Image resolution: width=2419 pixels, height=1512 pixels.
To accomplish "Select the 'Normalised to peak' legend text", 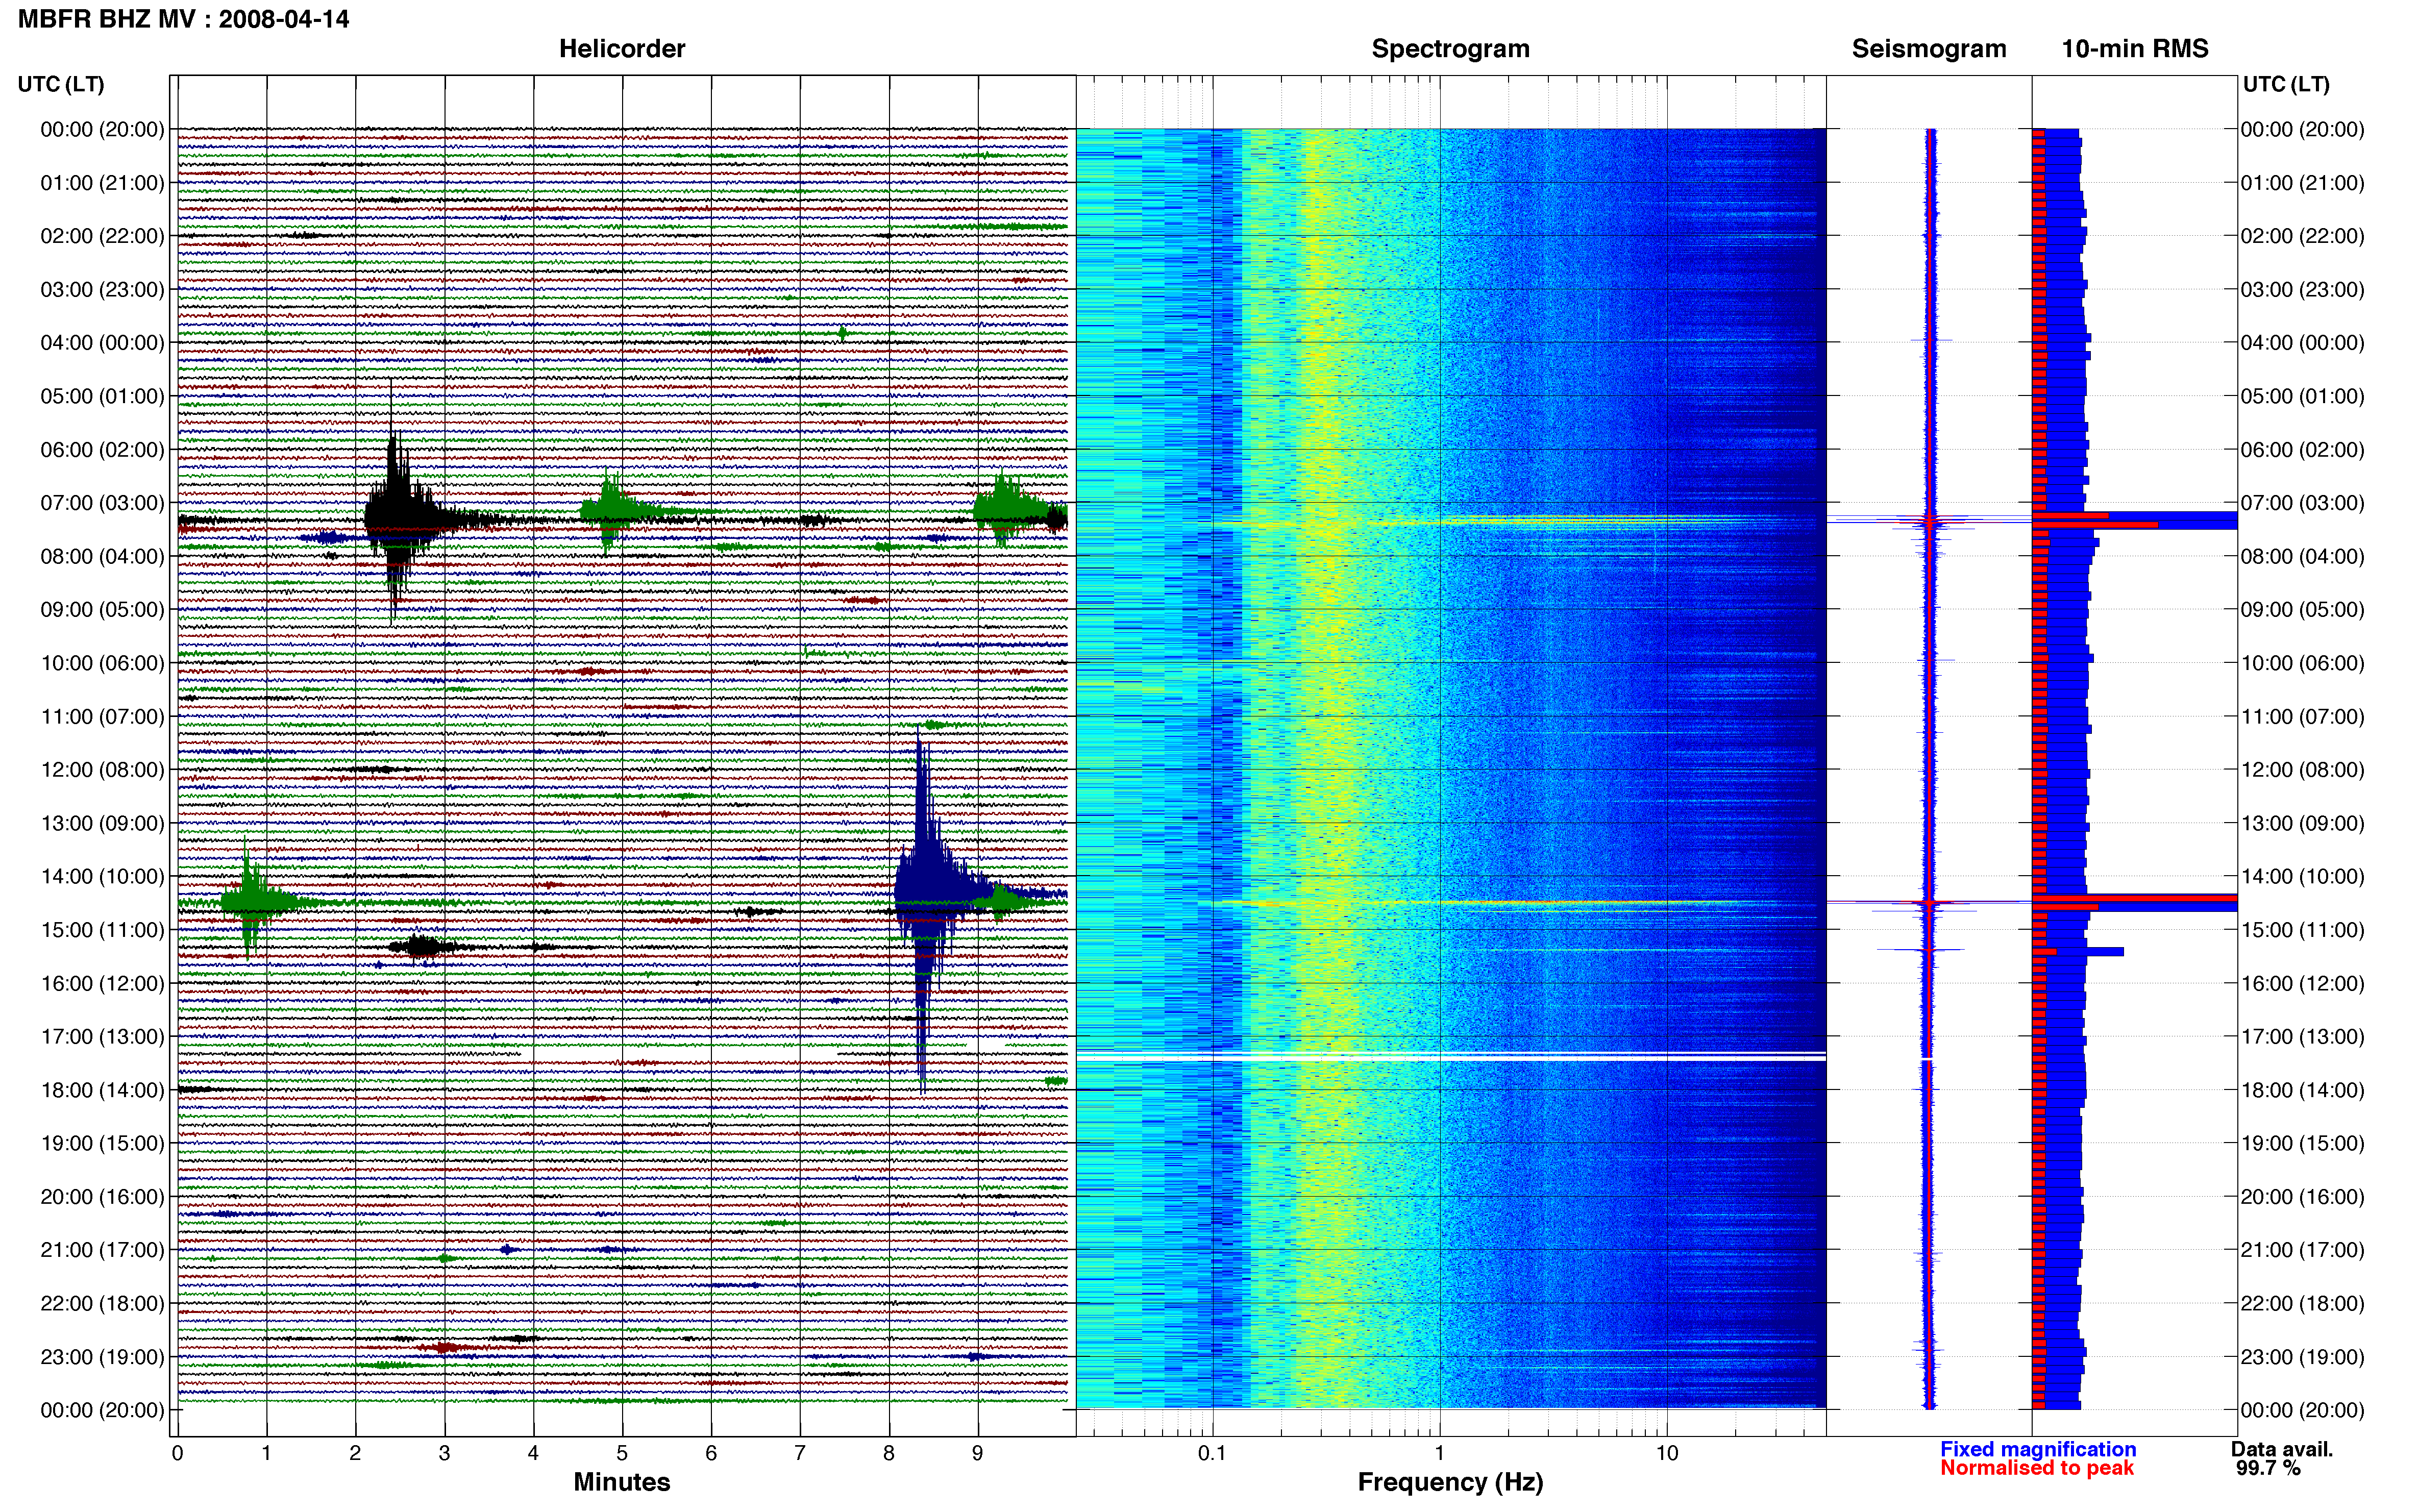I will point(2037,1468).
